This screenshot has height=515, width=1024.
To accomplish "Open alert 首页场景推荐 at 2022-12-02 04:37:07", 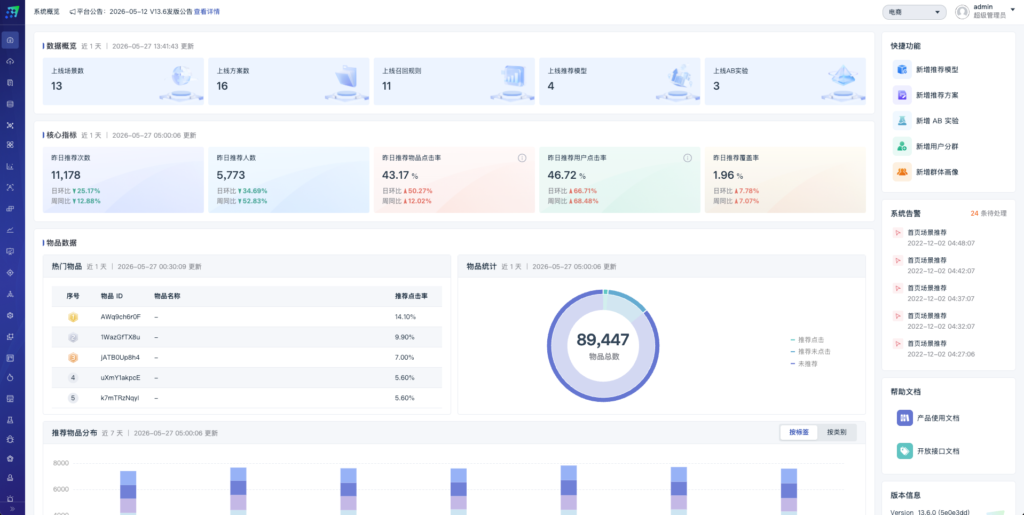I will click(941, 293).
